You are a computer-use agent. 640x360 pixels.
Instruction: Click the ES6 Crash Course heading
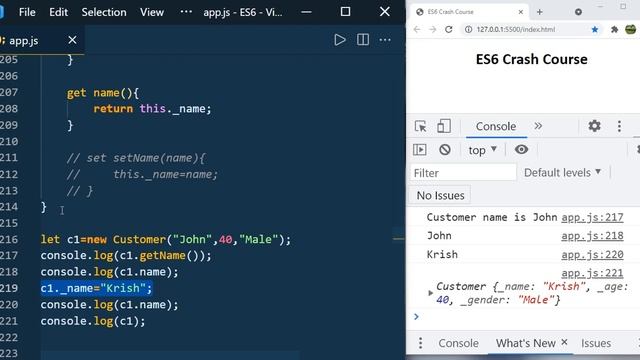point(531,59)
